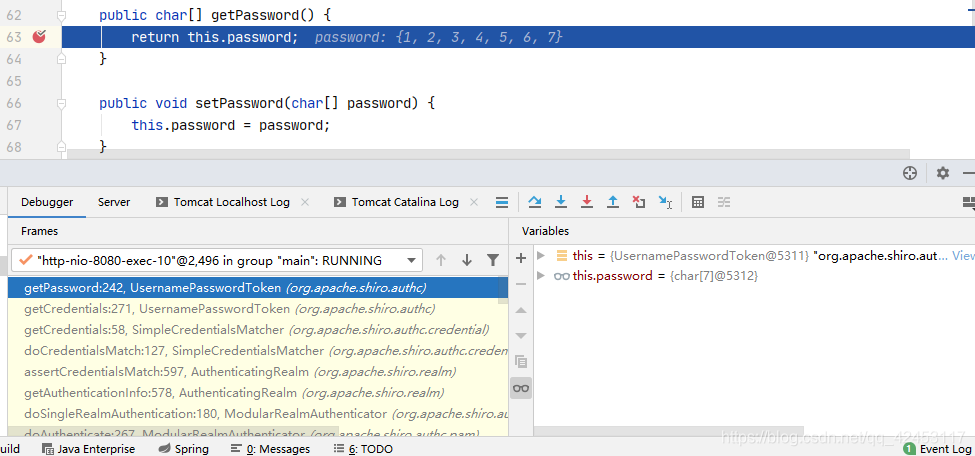
Task: Click the {char[7]@5312} value
Action: tap(714, 275)
